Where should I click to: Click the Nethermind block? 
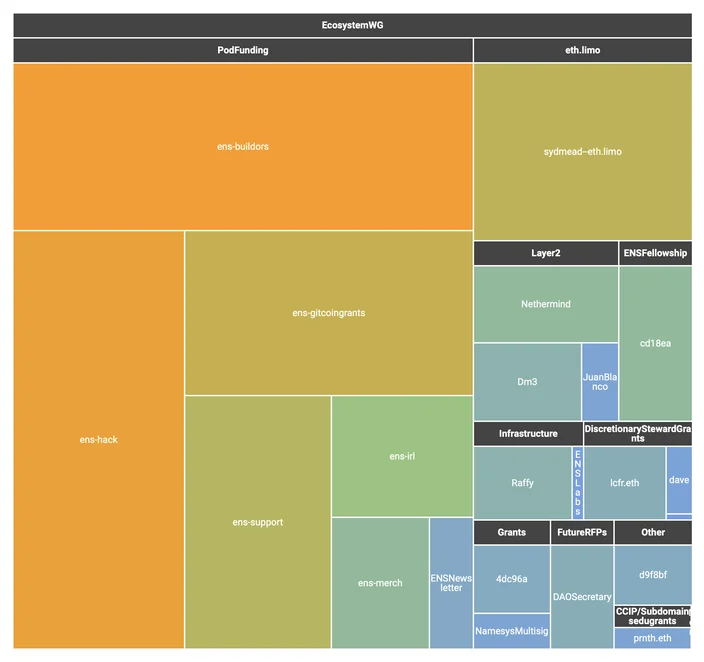(x=546, y=304)
